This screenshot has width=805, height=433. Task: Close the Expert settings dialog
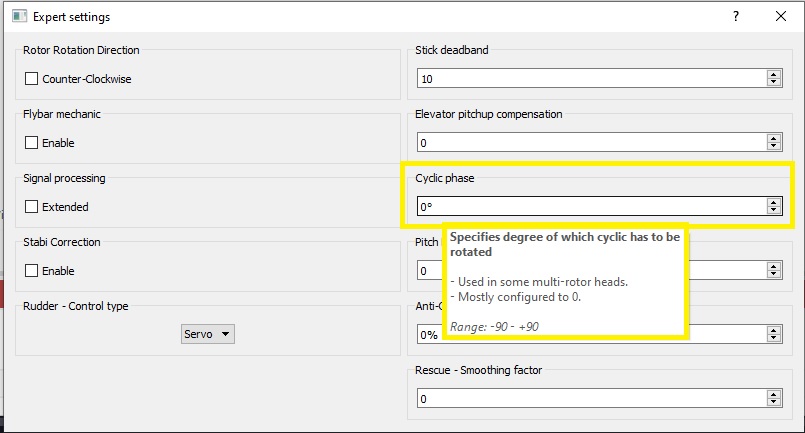point(781,16)
